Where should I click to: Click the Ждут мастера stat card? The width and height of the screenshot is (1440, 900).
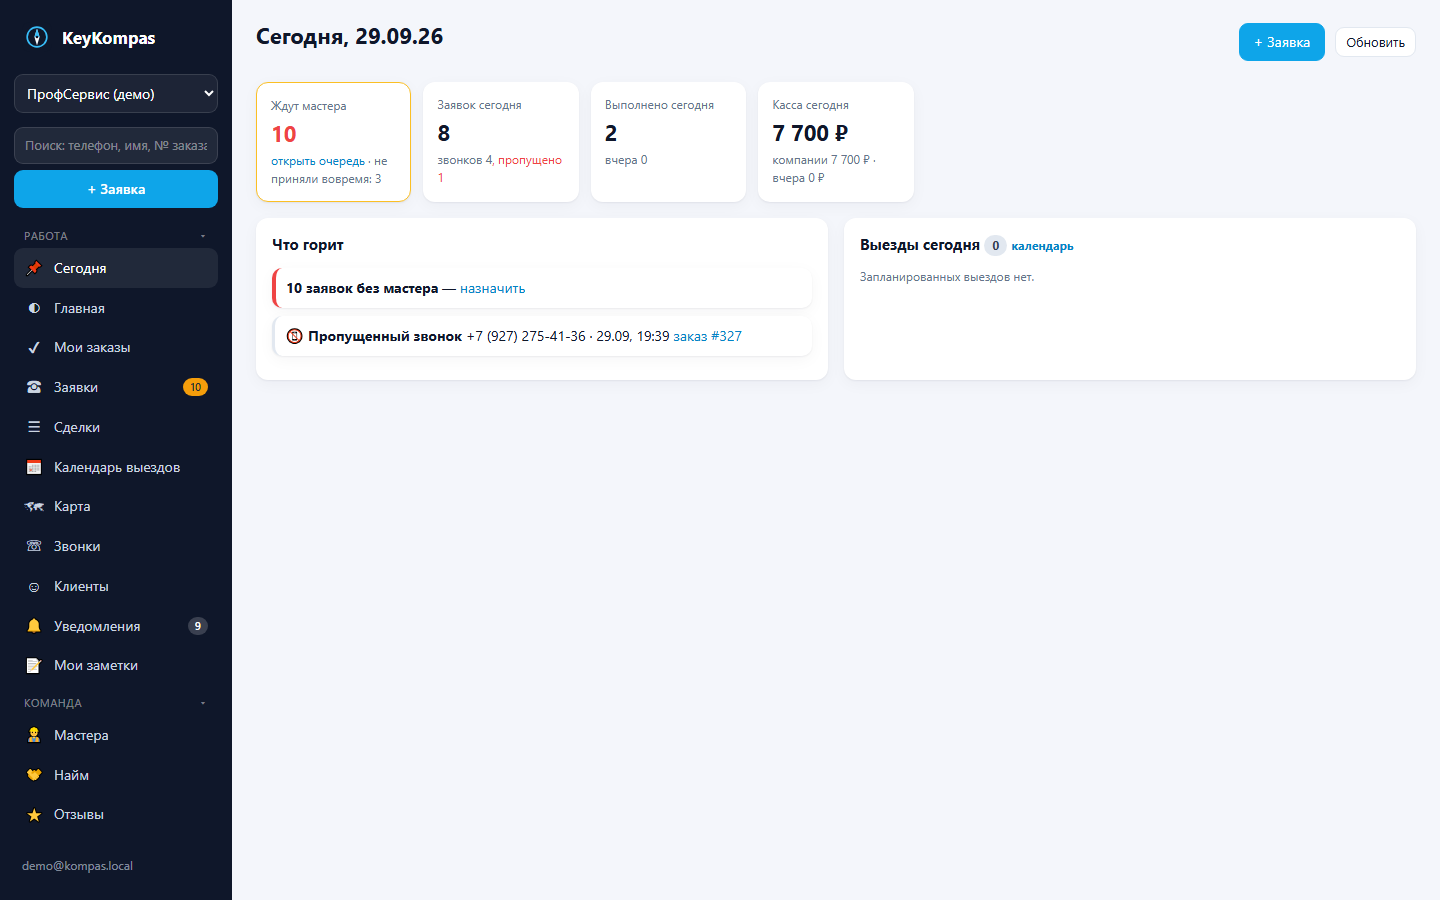click(334, 142)
